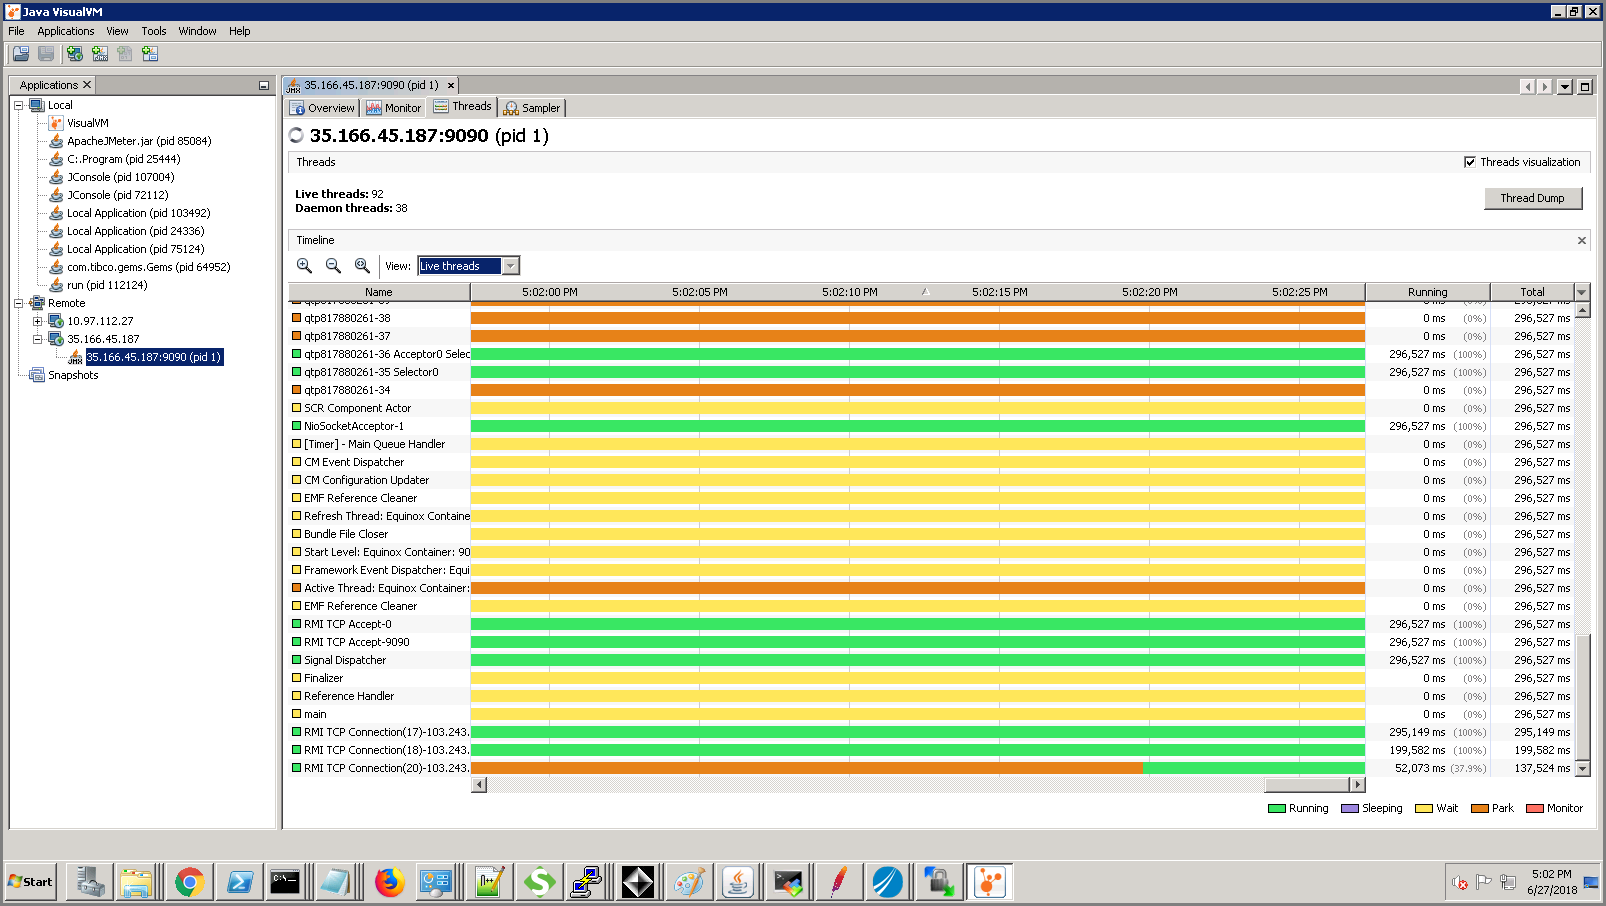The width and height of the screenshot is (1606, 906).
Task: Open Chrome from the taskbar
Action: pyautogui.click(x=189, y=882)
